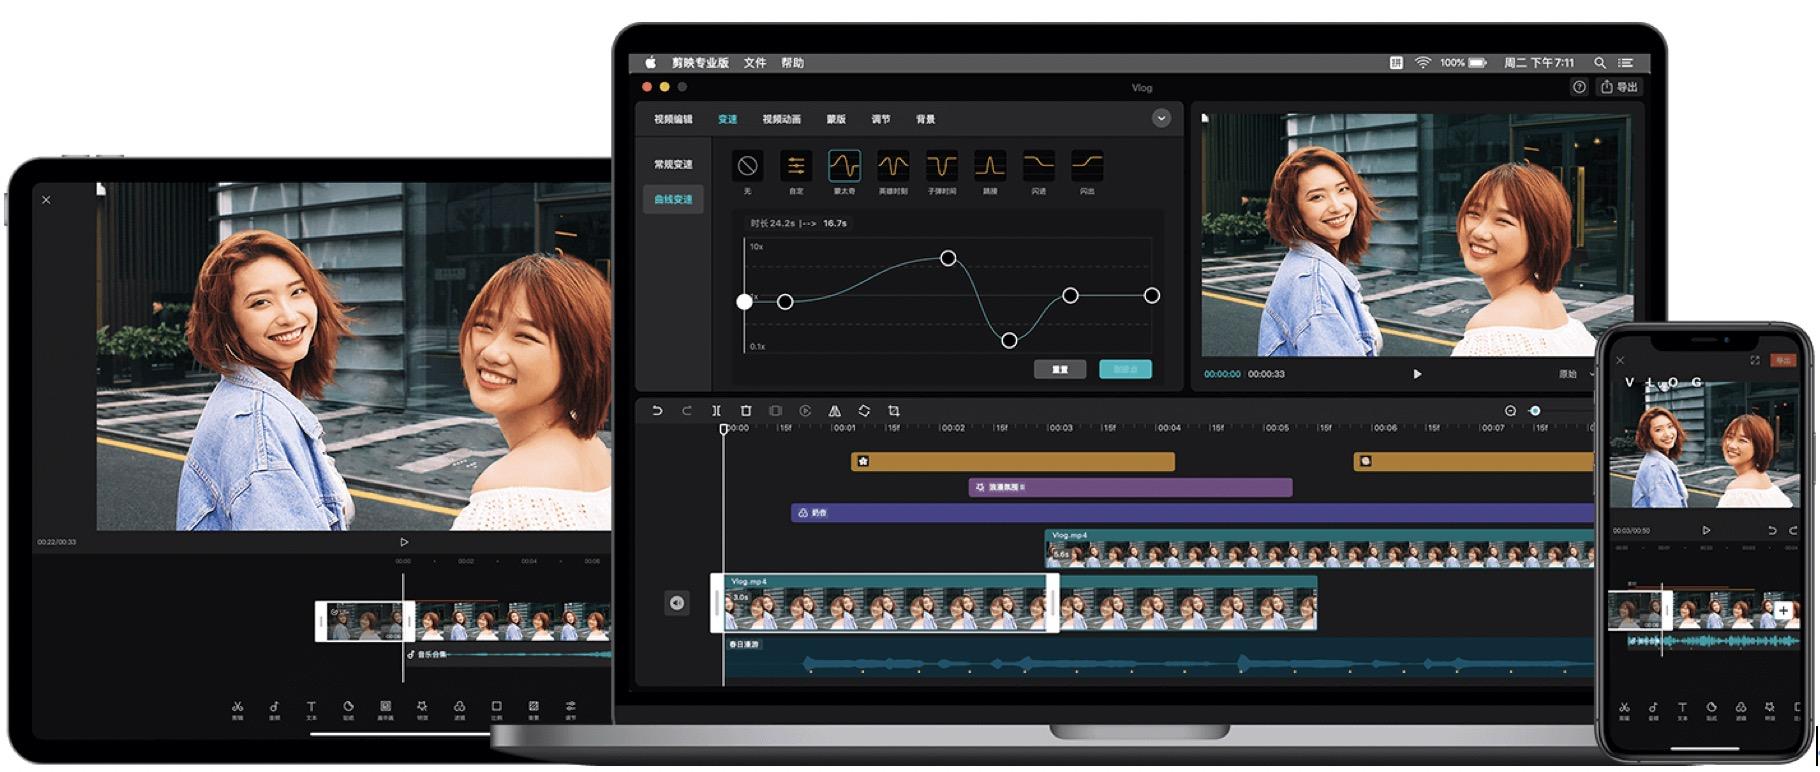Open the 原始 aspect ratio dropdown

point(1574,374)
